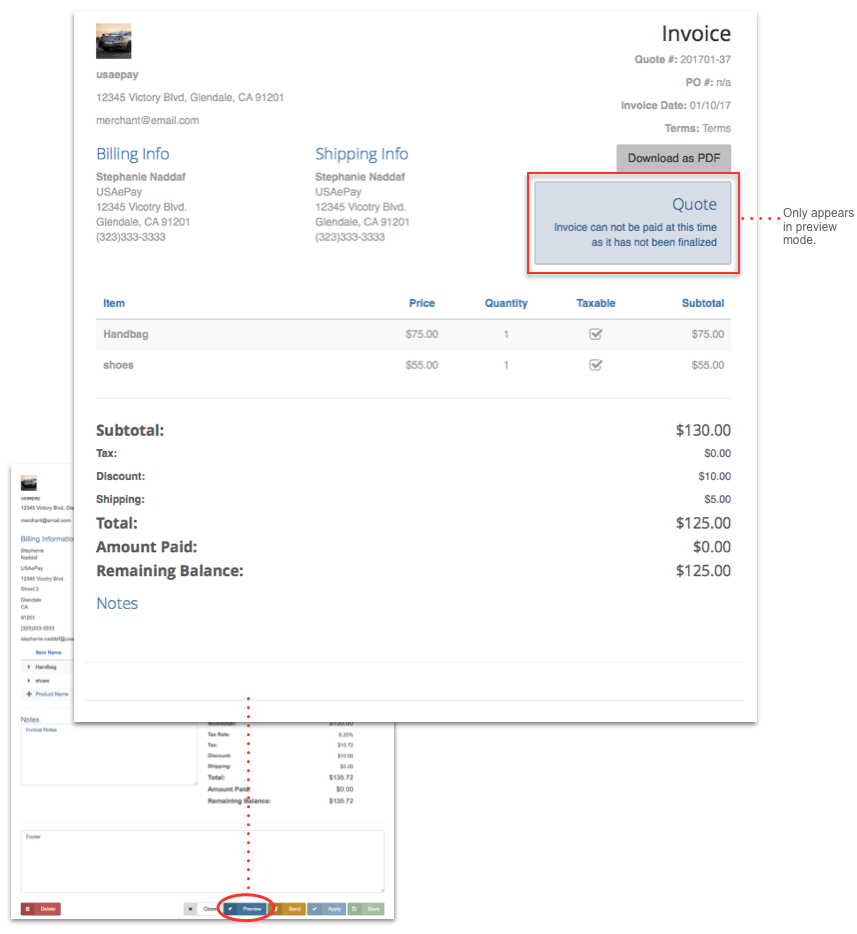Image resolution: width=857 pixels, height=934 pixels.
Task: Click the car logo thumbnail in invoice header
Action: coord(113,41)
